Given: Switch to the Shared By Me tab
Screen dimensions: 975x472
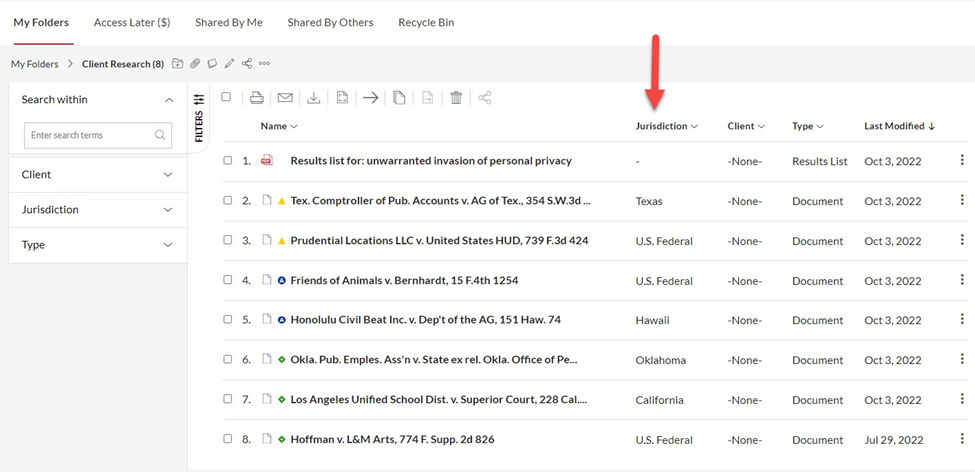Looking at the screenshot, I should pos(229,22).
